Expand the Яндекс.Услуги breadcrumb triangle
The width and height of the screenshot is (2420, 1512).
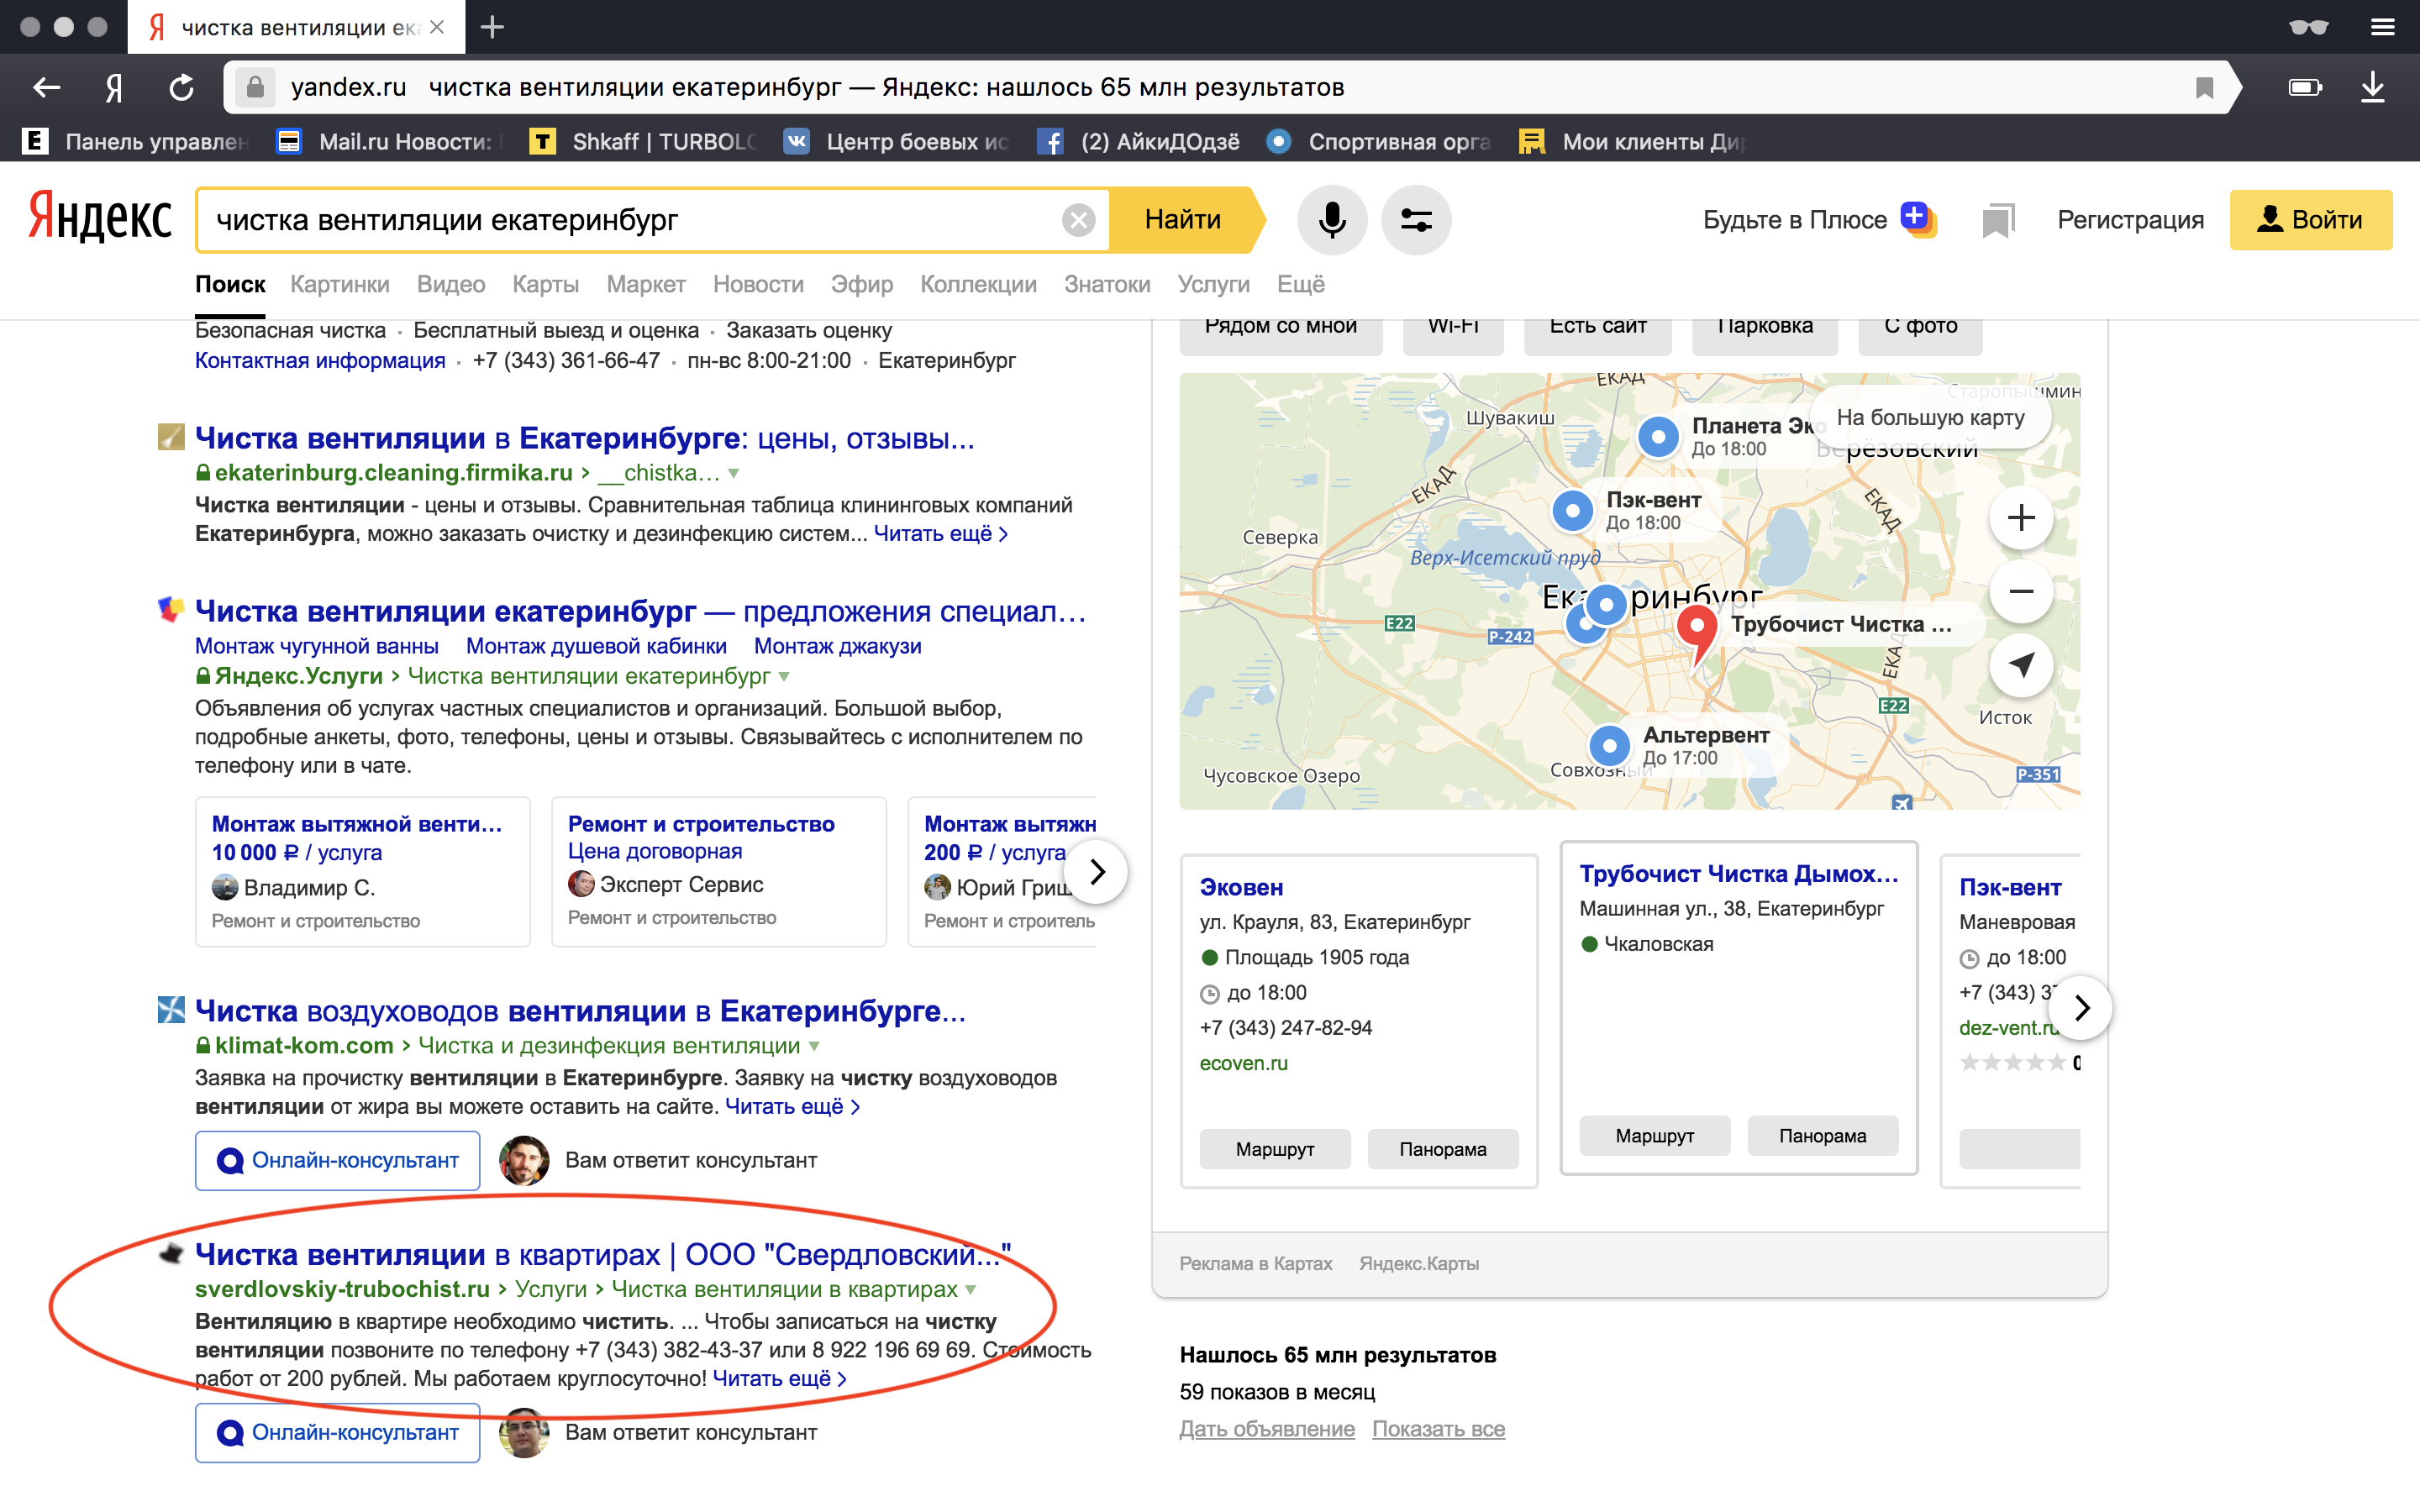(786, 676)
